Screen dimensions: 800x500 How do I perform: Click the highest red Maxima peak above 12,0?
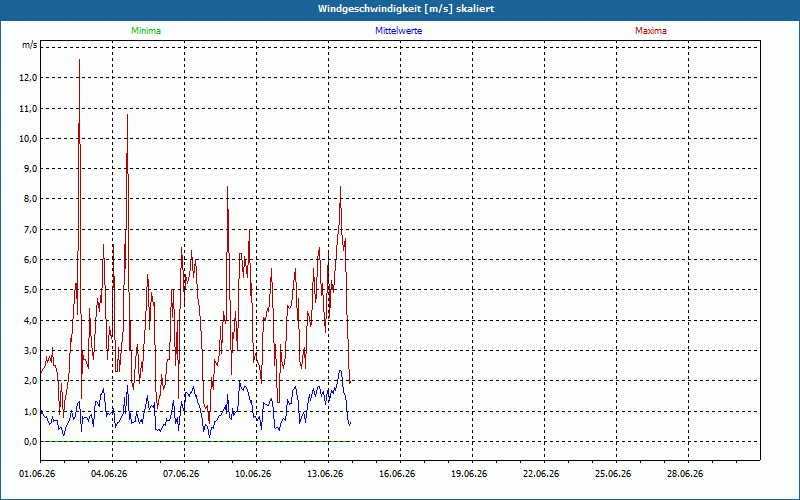click(80, 60)
